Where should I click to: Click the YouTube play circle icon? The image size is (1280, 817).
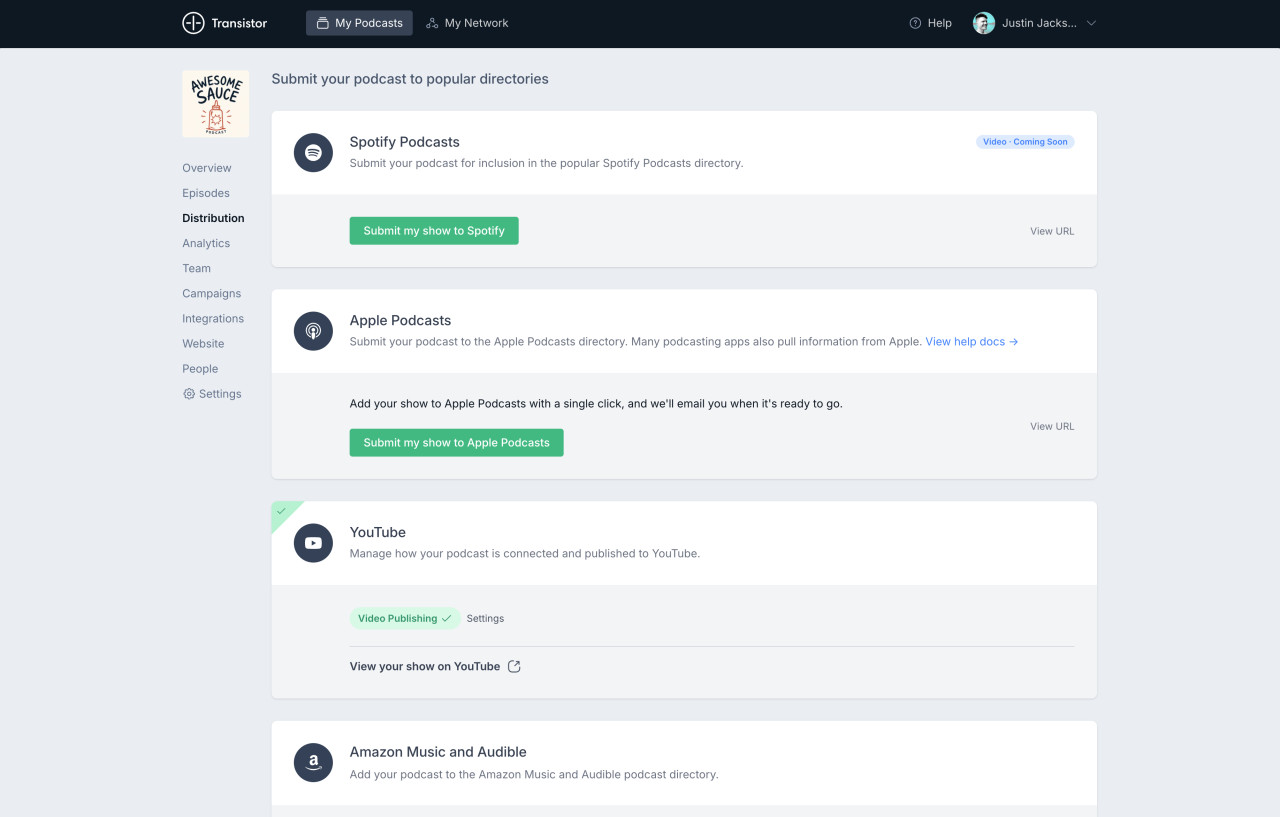[x=313, y=543]
